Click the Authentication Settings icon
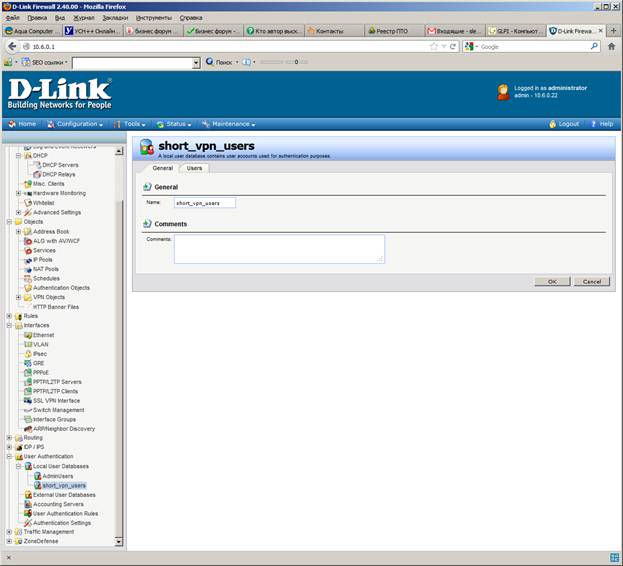The height and width of the screenshot is (566, 623). tap(28, 523)
